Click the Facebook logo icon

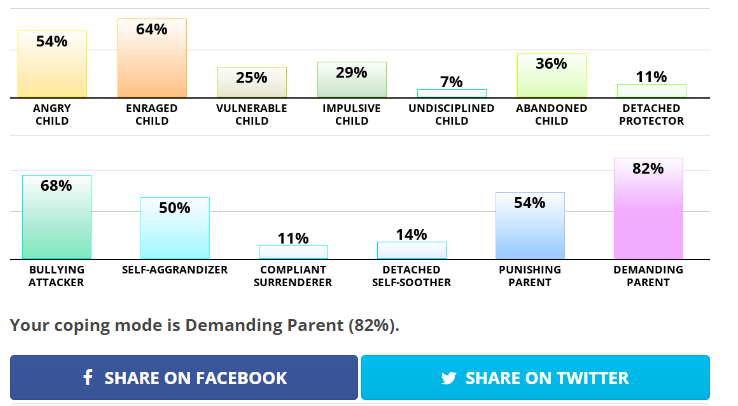click(x=88, y=378)
